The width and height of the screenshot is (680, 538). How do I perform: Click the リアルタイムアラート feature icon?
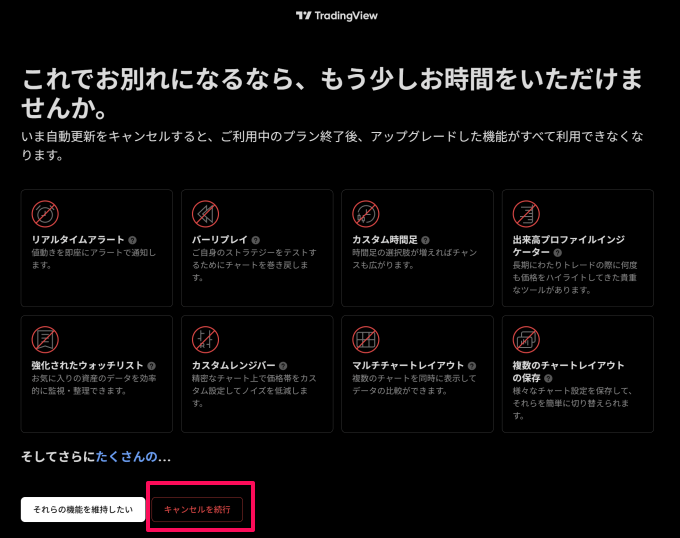45,213
